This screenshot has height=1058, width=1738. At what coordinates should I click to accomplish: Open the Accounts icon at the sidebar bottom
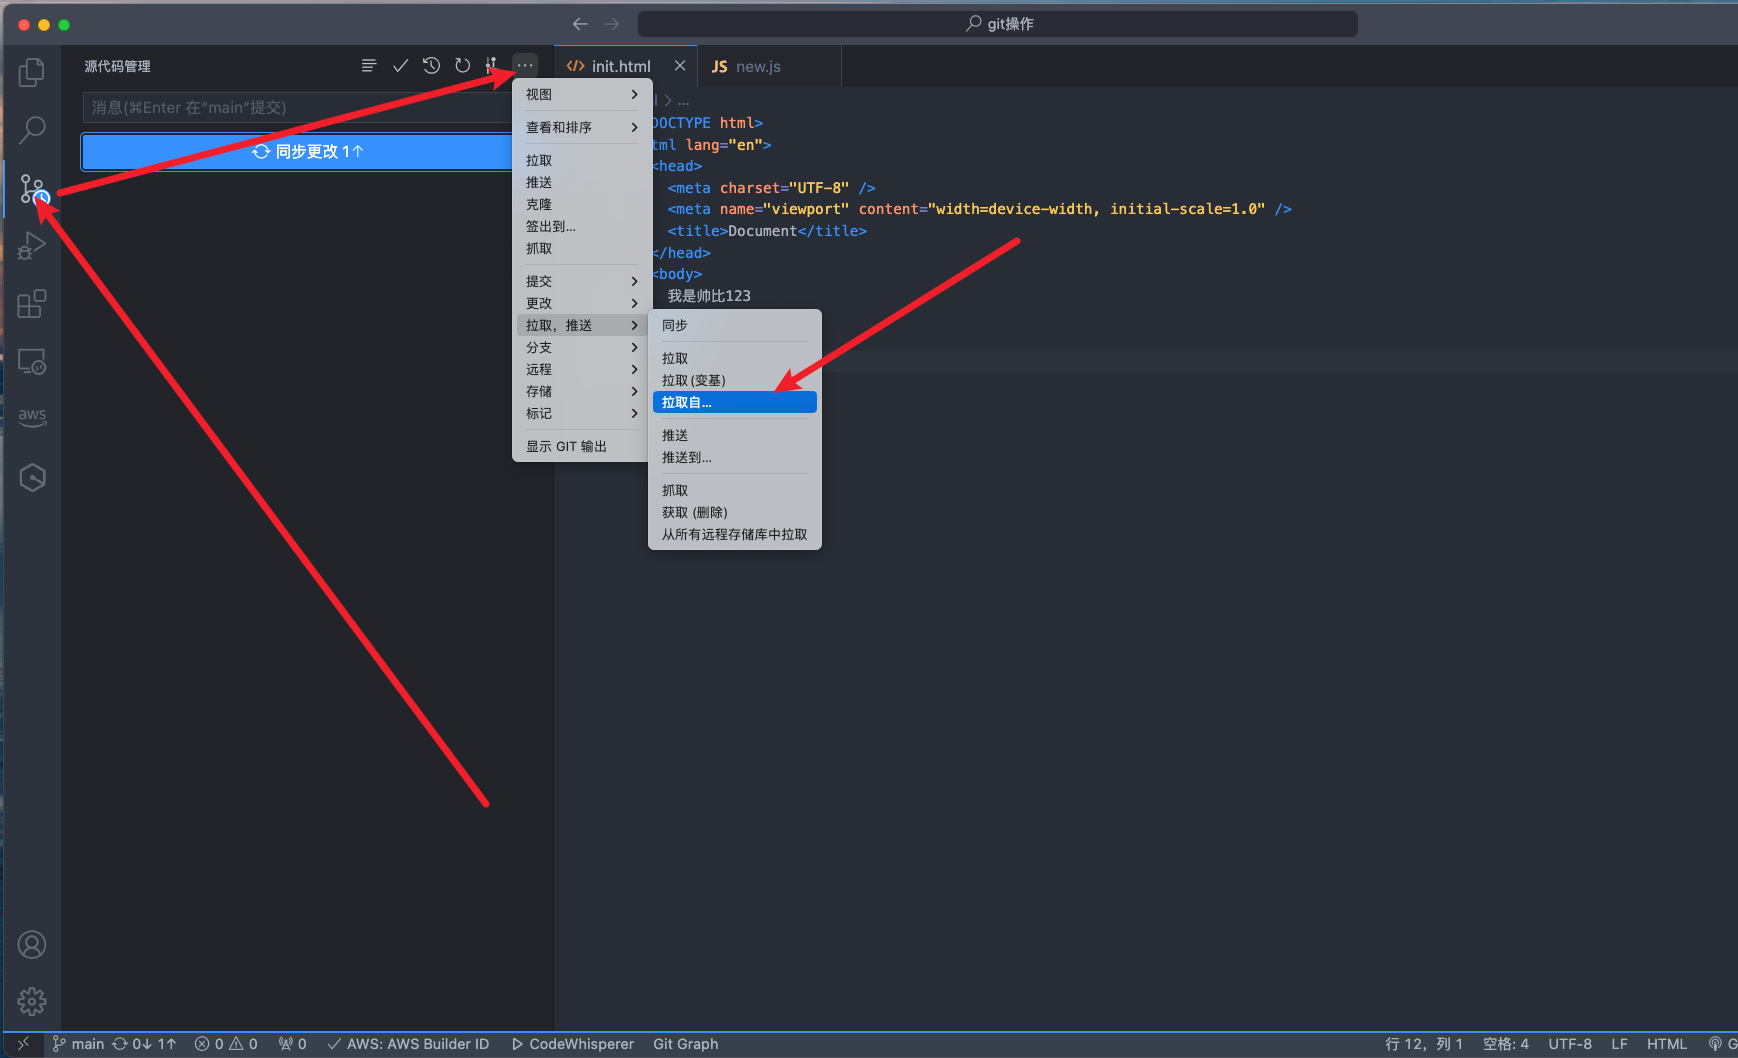click(32, 944)
